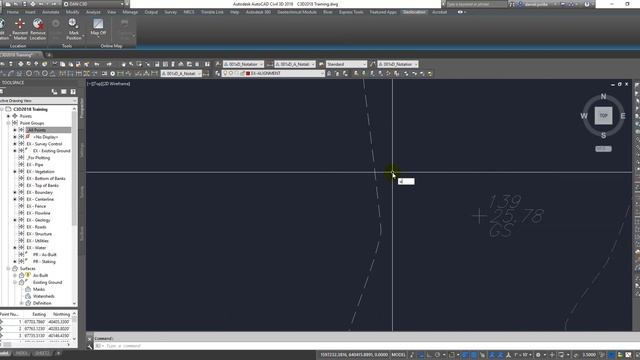Click the redo arrow in the toolbar
This screenshot has height=360, width=640.
pyautogui.click(x=109, y=64)
